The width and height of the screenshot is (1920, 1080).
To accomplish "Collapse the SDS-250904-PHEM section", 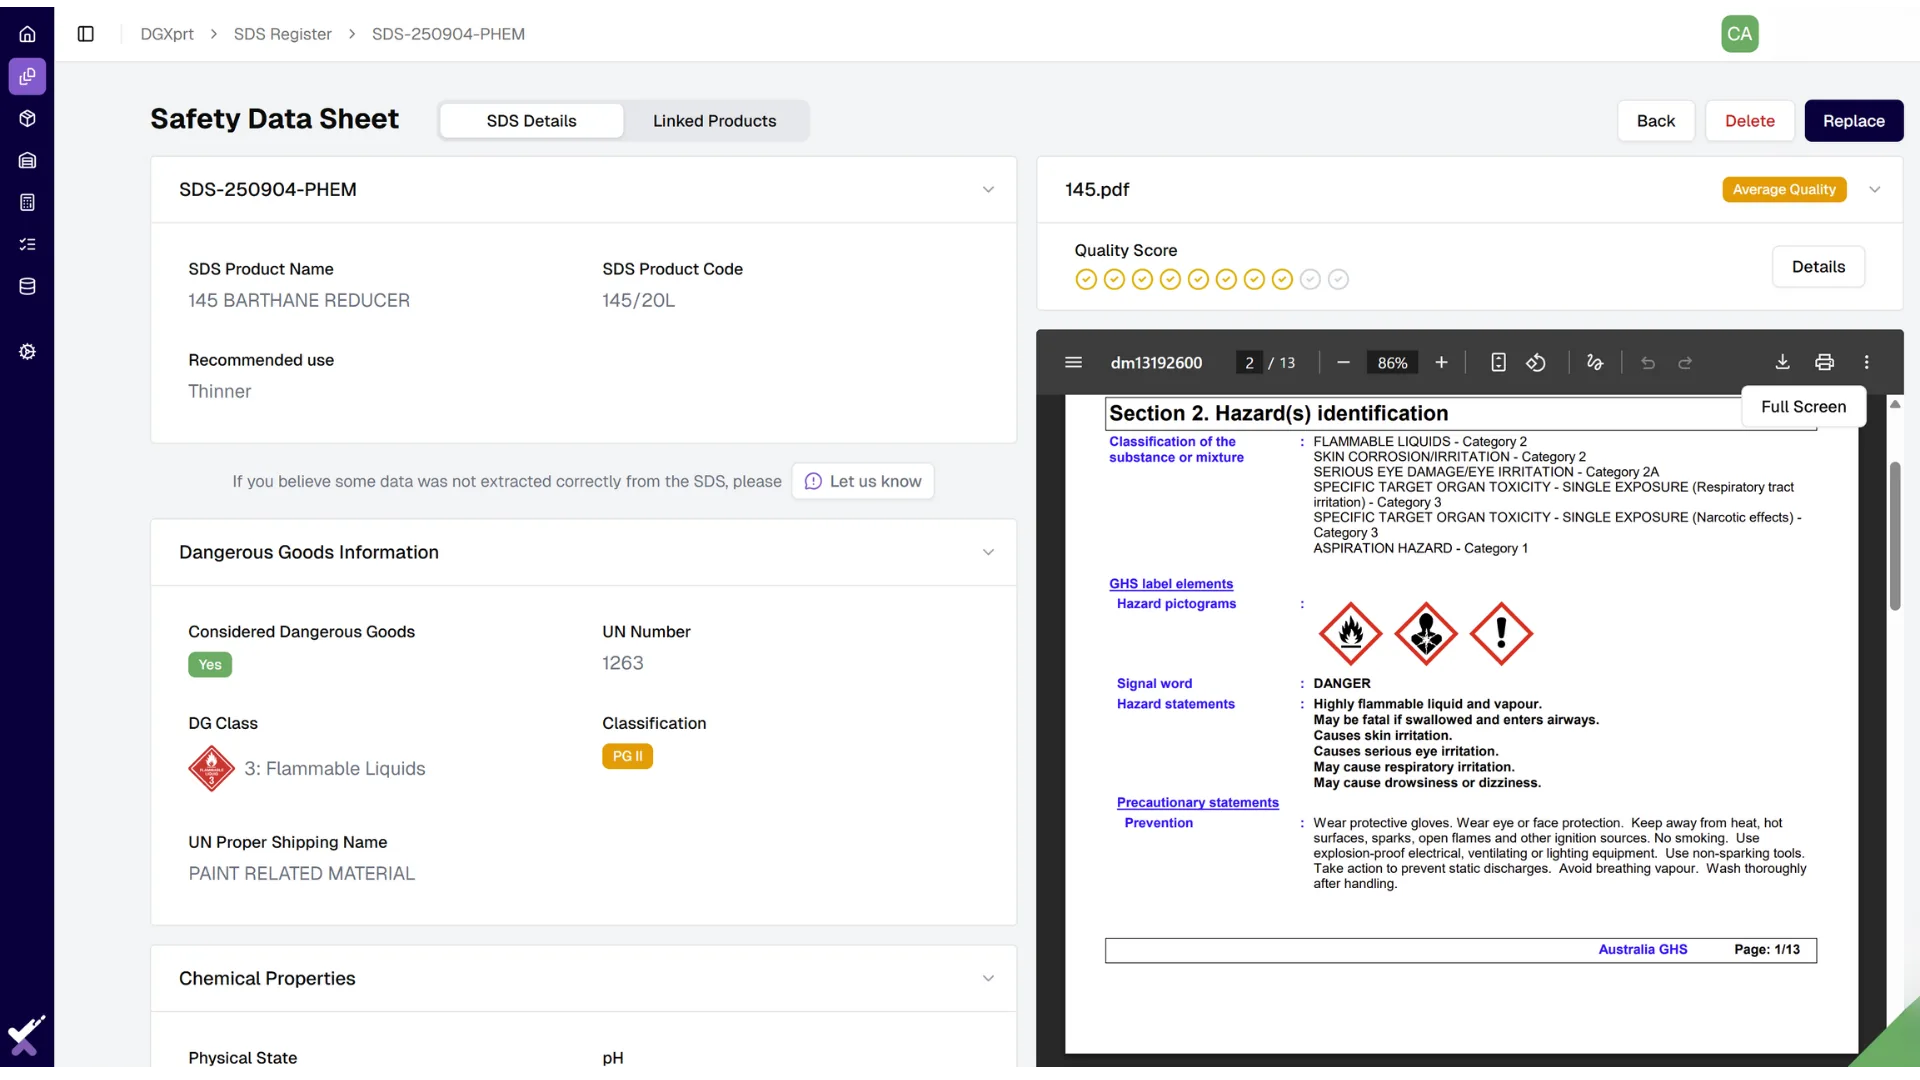I will pyautogui.click(x=988, y=190).
